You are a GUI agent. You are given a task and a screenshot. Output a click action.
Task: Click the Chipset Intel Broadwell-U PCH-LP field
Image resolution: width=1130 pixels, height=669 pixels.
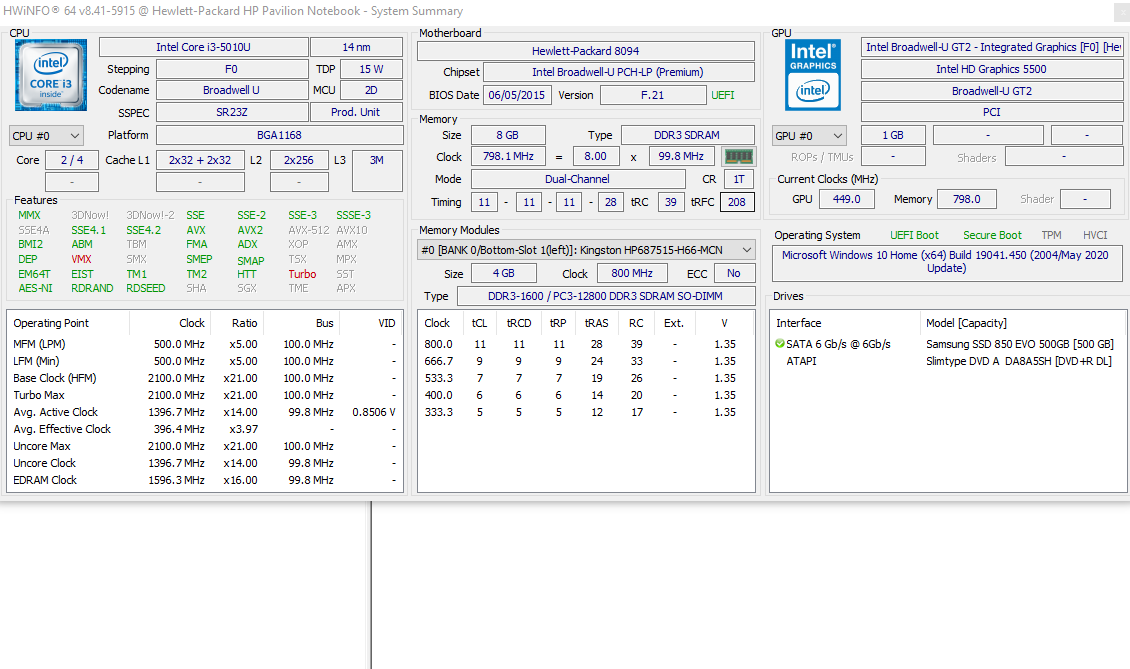point(618,72)
